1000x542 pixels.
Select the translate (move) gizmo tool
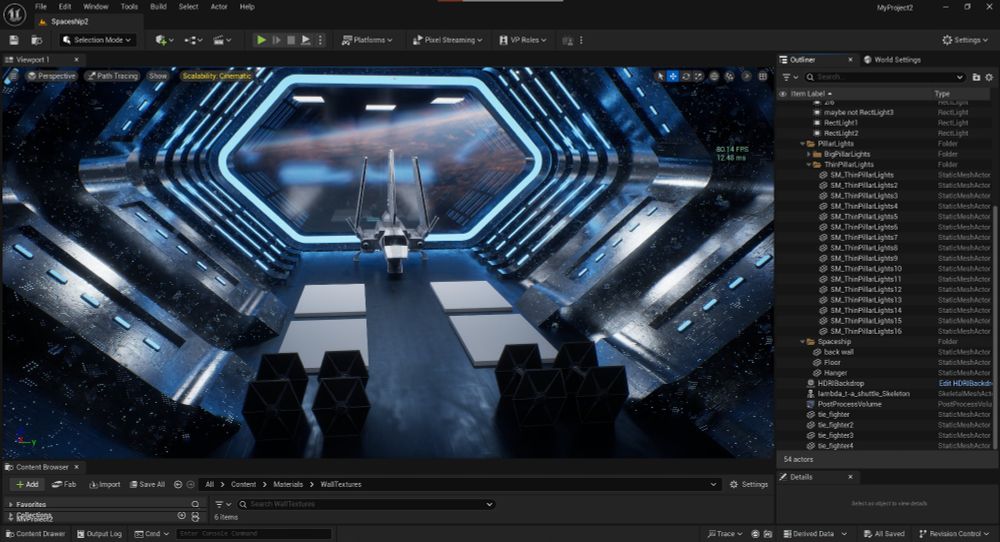(673, 76)
